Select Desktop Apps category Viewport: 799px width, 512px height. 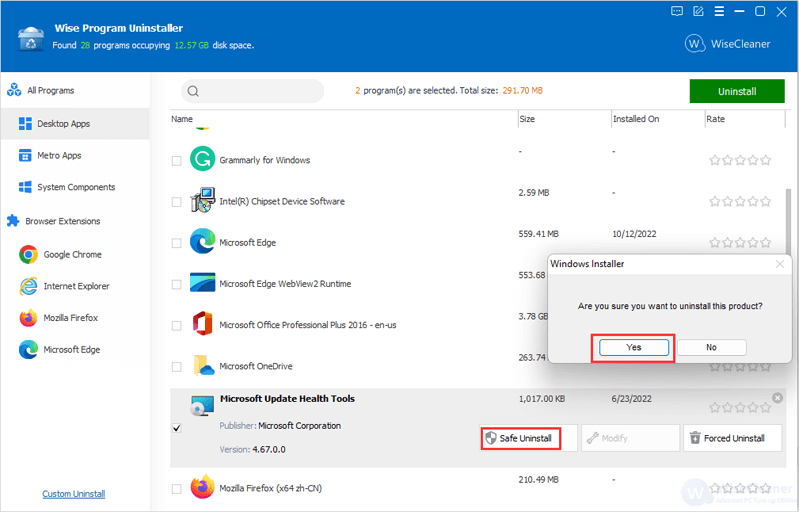pyautogui.click(x=75, y=124)
